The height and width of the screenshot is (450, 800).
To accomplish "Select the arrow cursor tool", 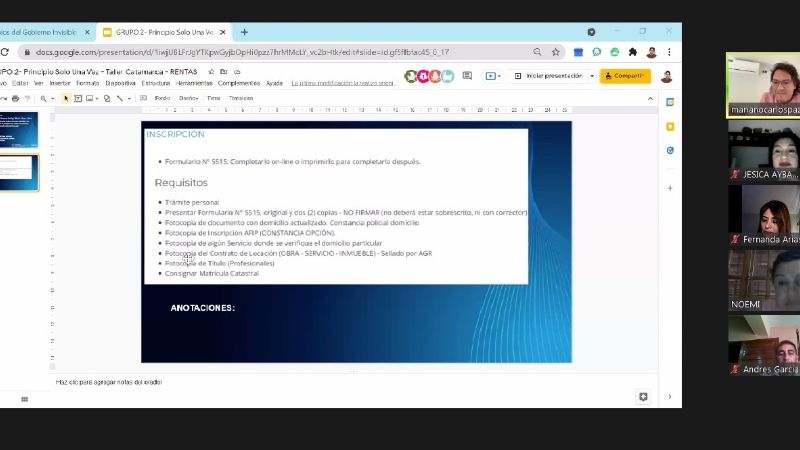I will coord(66,98).
